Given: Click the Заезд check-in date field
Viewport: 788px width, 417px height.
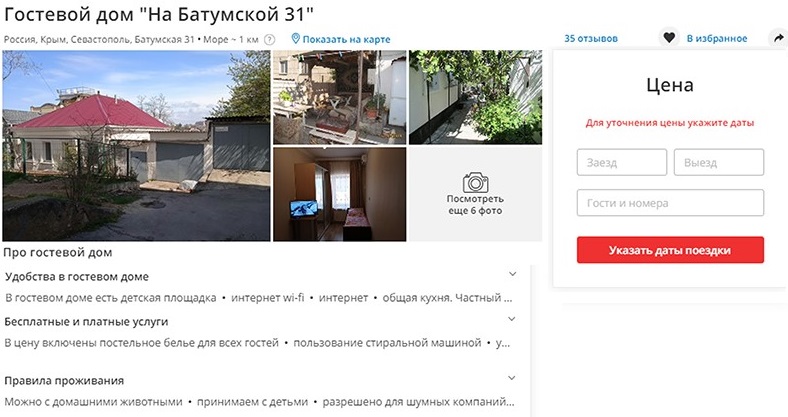Looking at the screenshot, I should pos(622,162).
